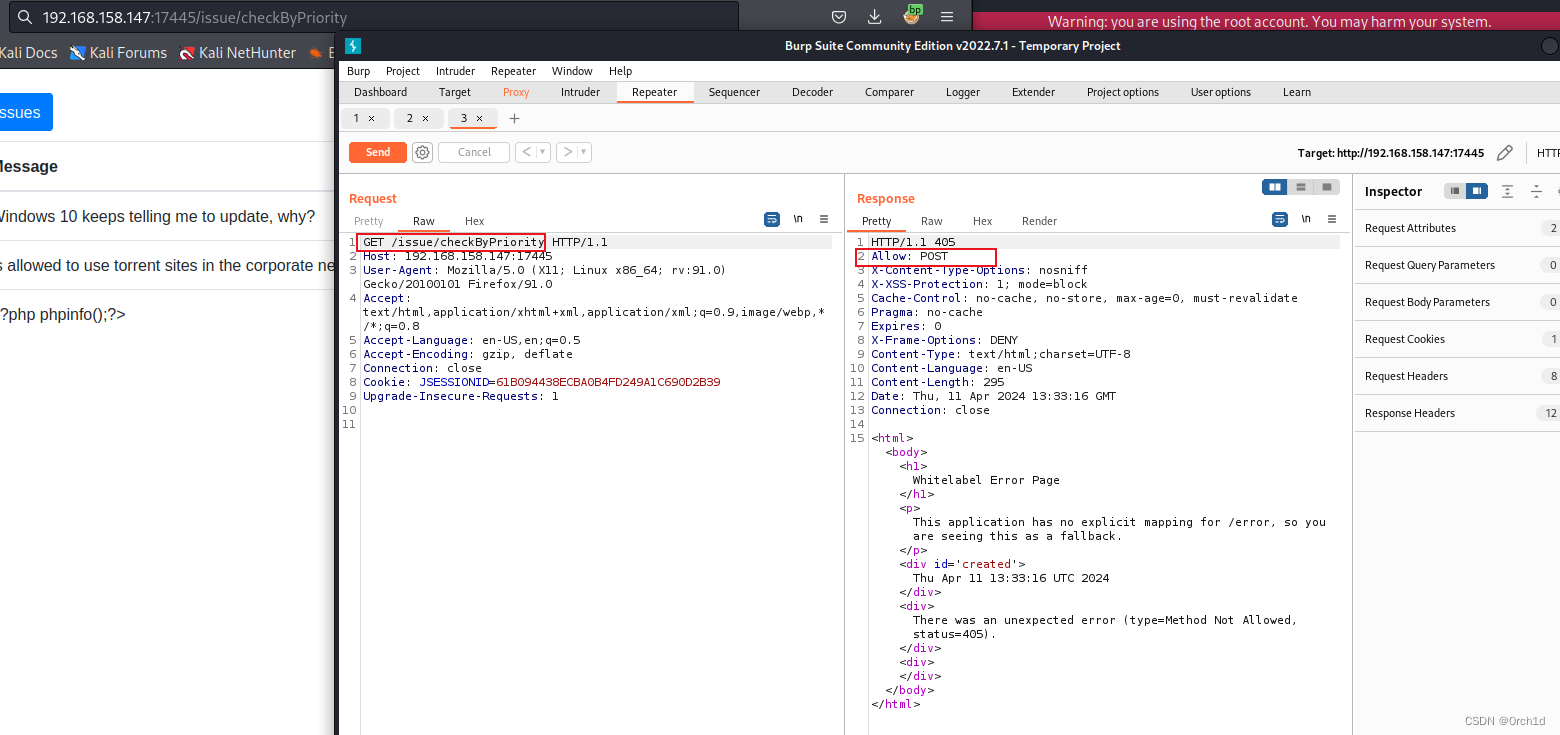Toggle non-printable \n characters in Response panel
The width and height of the screenshot is (1560, 735).
click(1306, 219)
